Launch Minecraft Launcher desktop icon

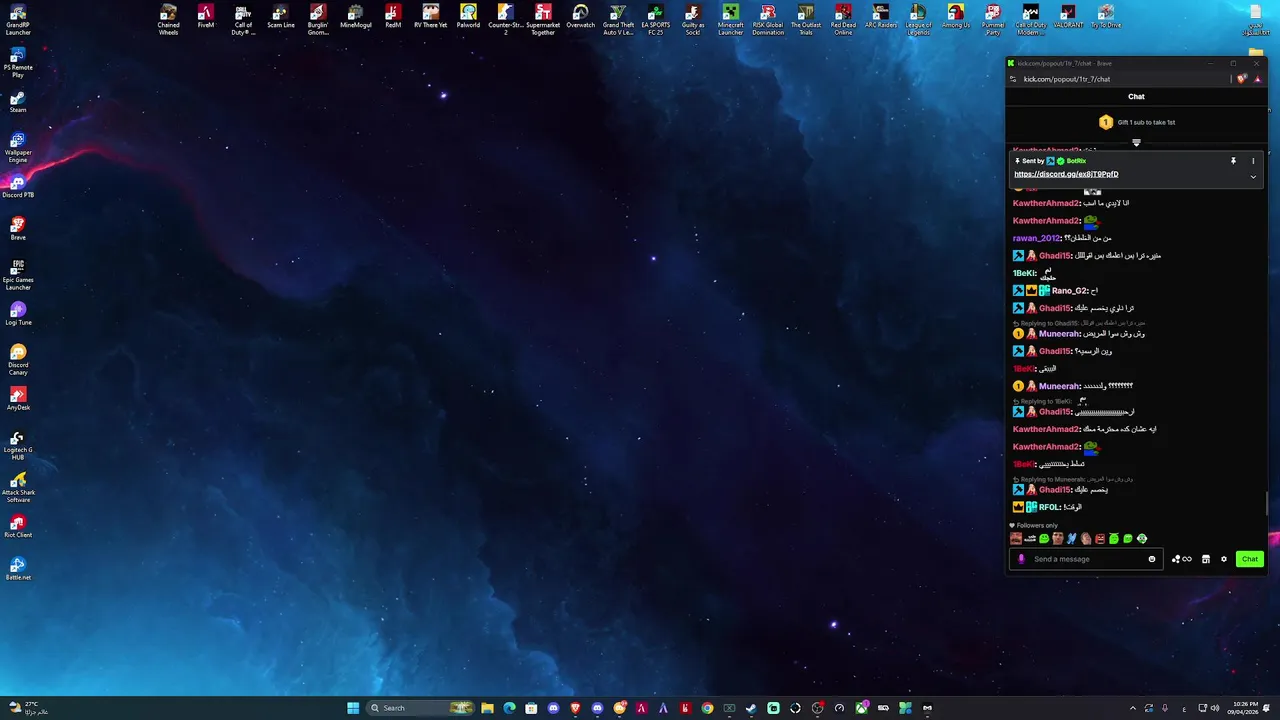pyautogui.click(x=731, y=20)
